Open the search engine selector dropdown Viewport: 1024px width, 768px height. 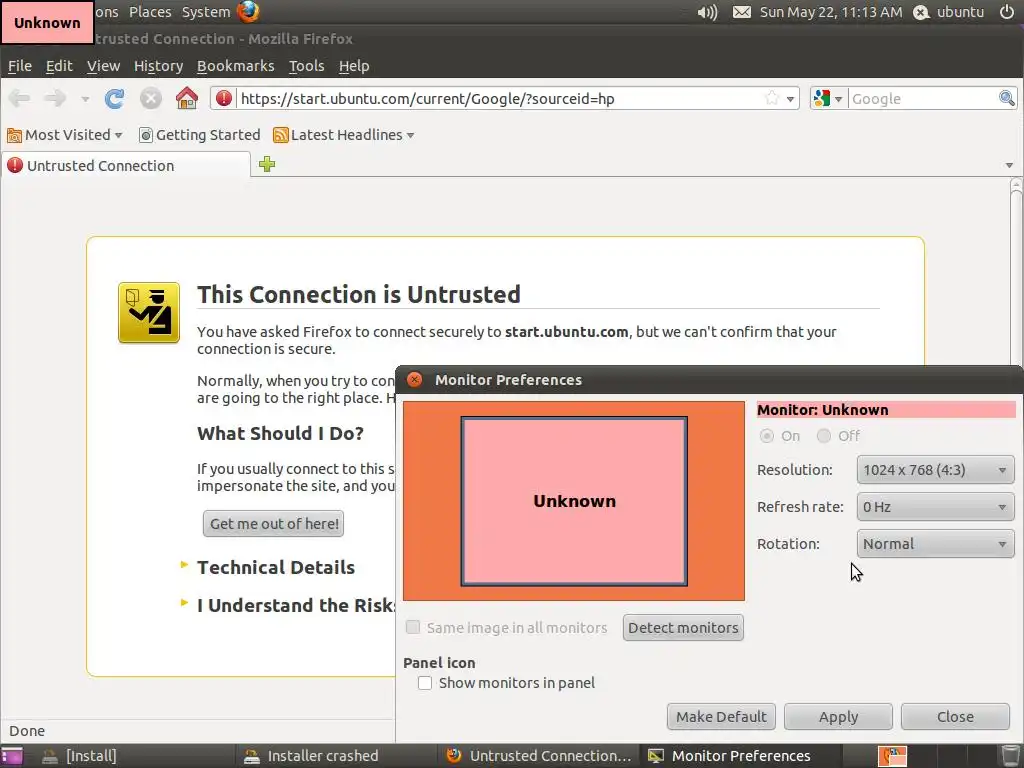coord(828,99)
